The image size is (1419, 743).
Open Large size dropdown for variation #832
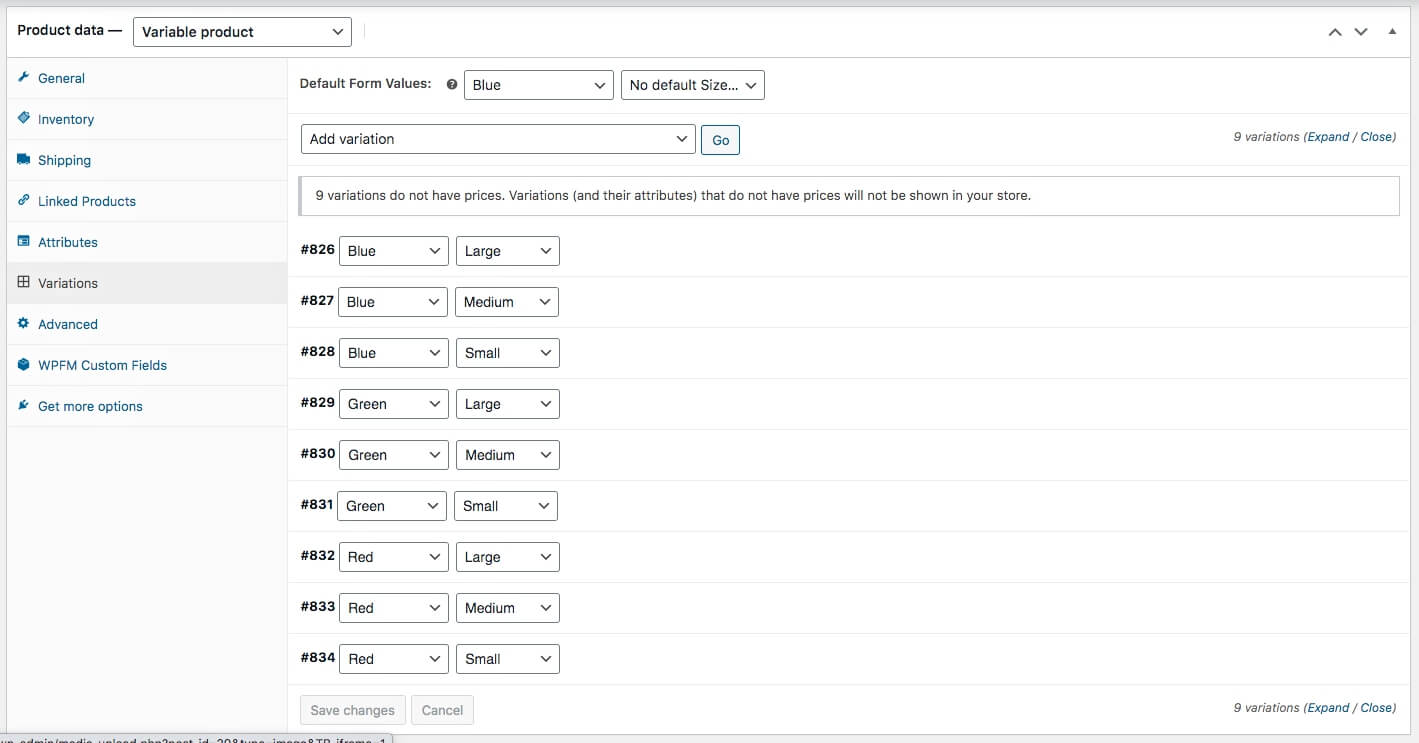(508, 557)
